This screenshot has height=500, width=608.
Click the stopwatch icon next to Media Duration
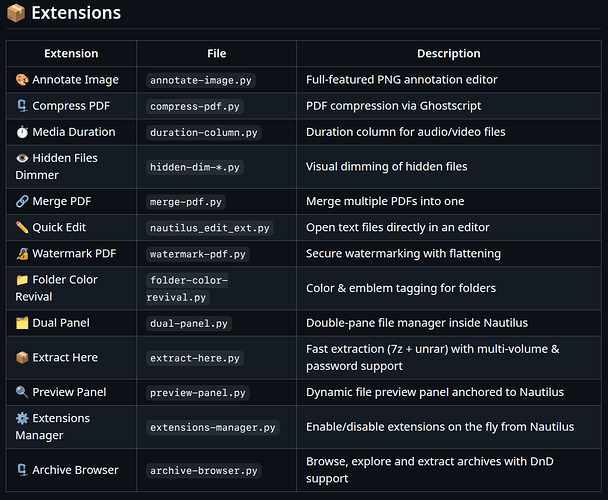22,132
